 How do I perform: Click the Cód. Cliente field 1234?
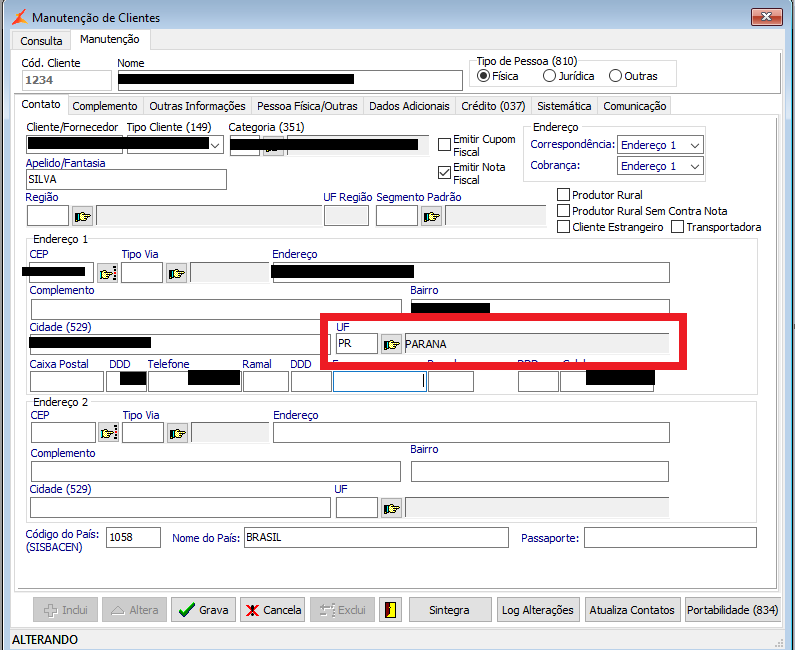click(67, 80)
